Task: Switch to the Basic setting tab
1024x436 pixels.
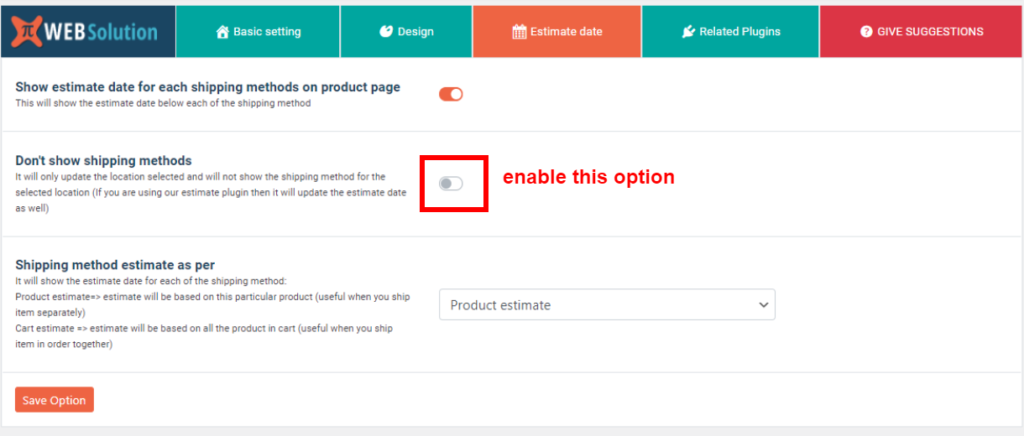Action: click(x=258, y=32)
